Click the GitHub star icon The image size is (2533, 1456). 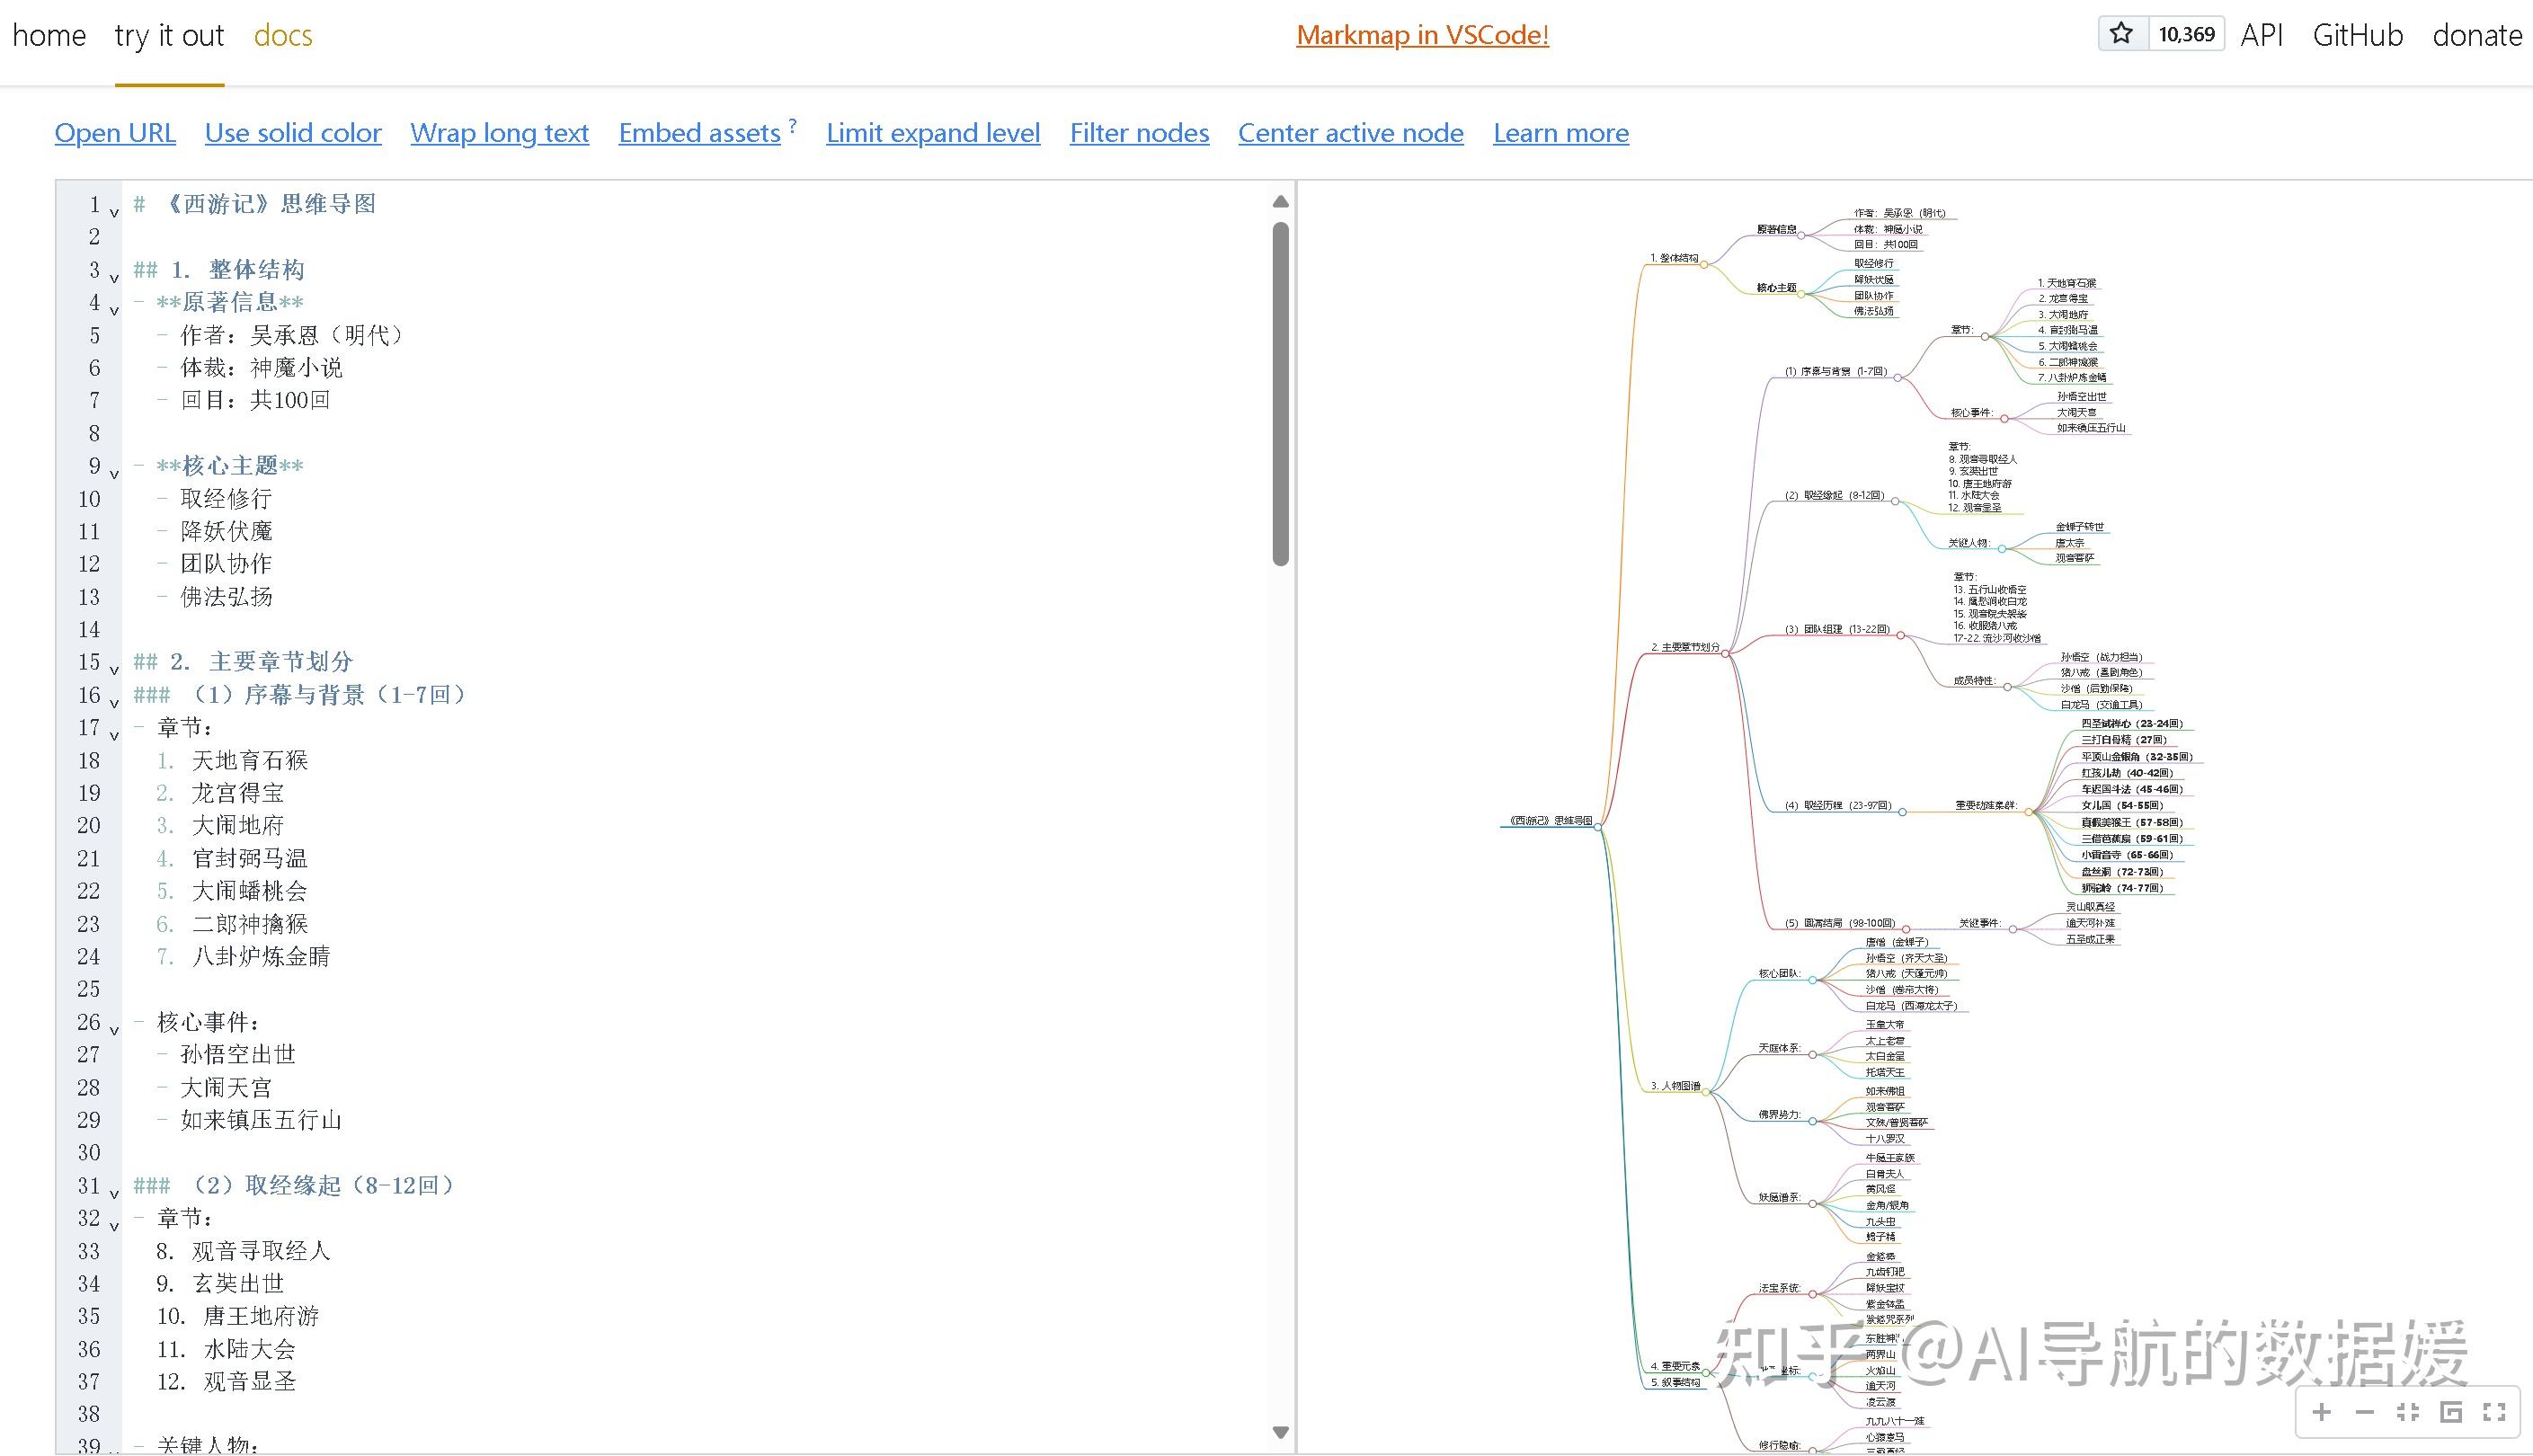(2121, 34)
